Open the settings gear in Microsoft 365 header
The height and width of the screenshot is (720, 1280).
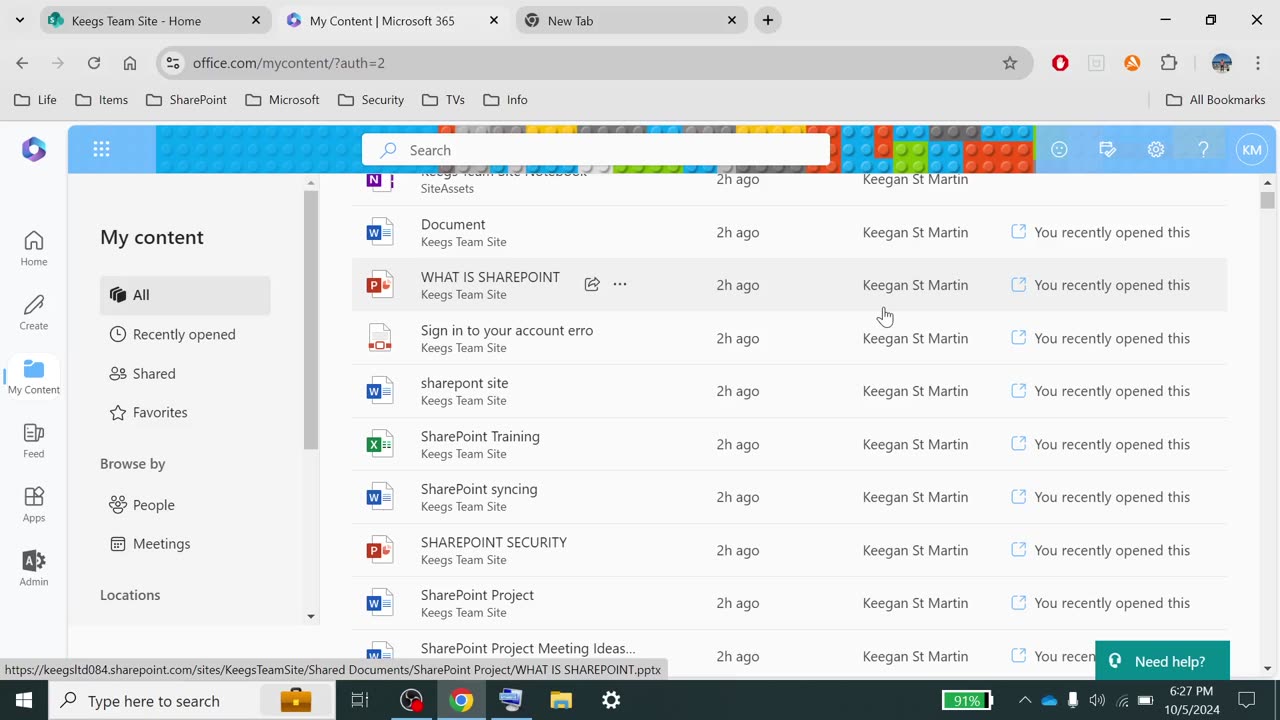click(1155, 150)
